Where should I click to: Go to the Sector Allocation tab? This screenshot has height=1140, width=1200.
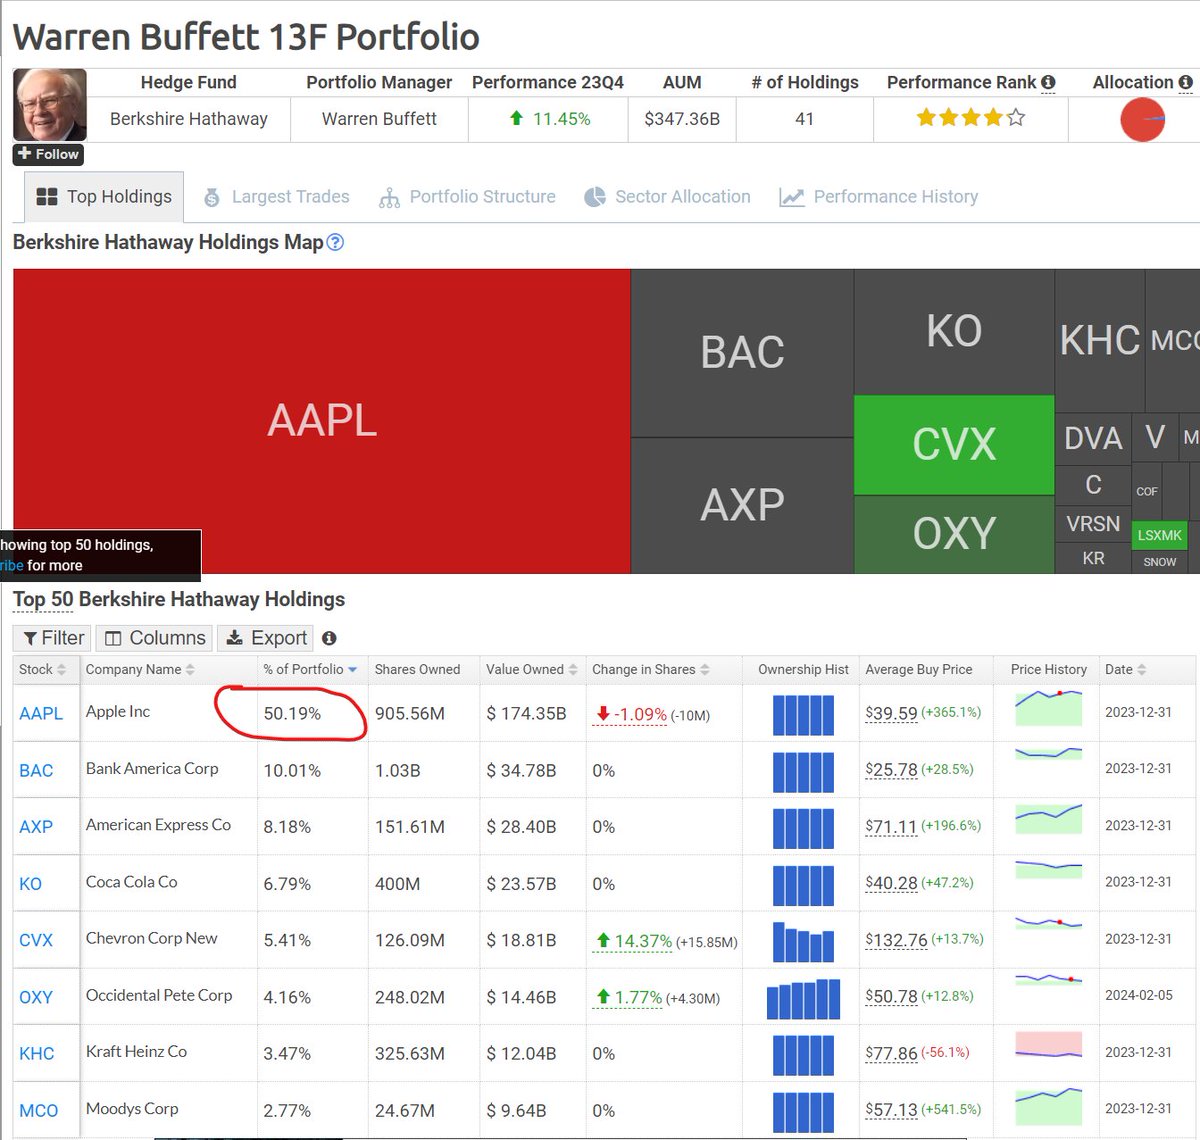click(667, 197)
